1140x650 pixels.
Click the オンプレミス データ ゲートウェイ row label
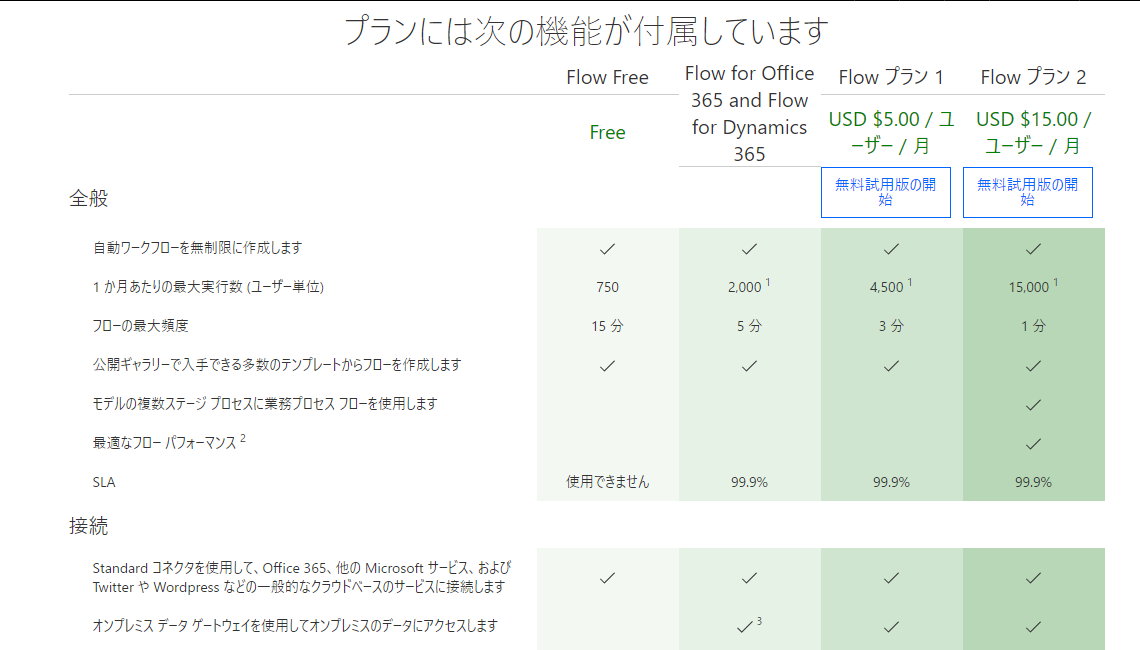click(295, 626)
